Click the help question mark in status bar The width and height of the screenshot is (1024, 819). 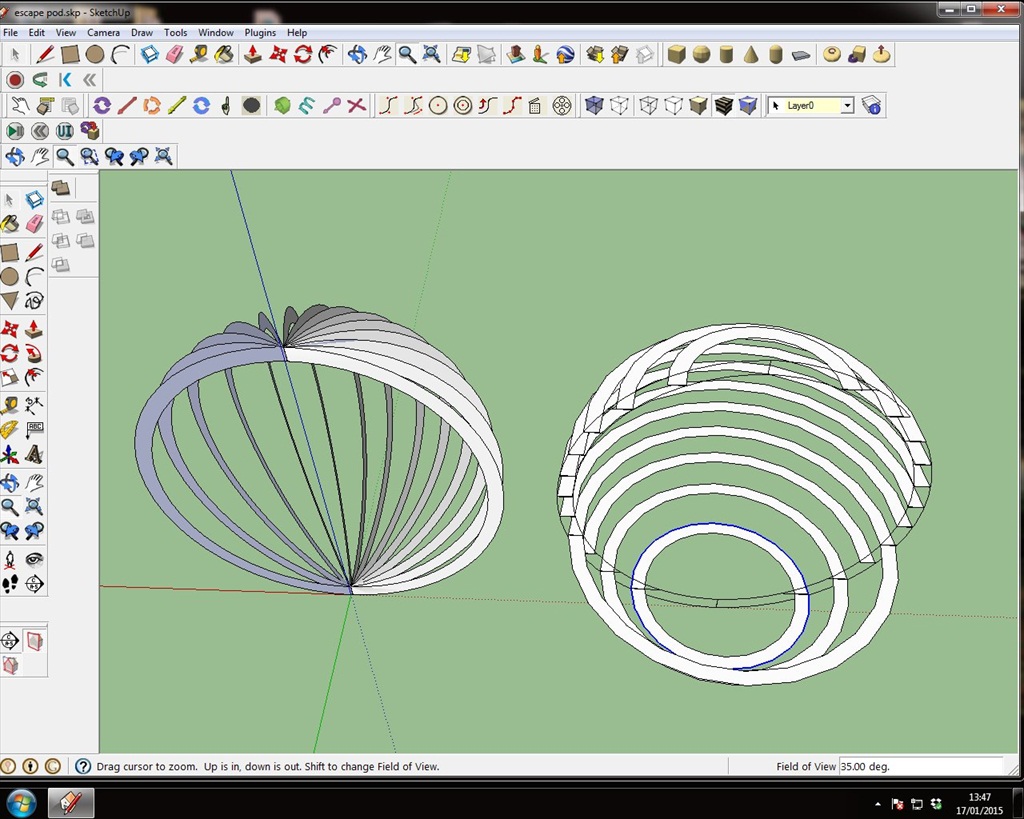point(83,766)
